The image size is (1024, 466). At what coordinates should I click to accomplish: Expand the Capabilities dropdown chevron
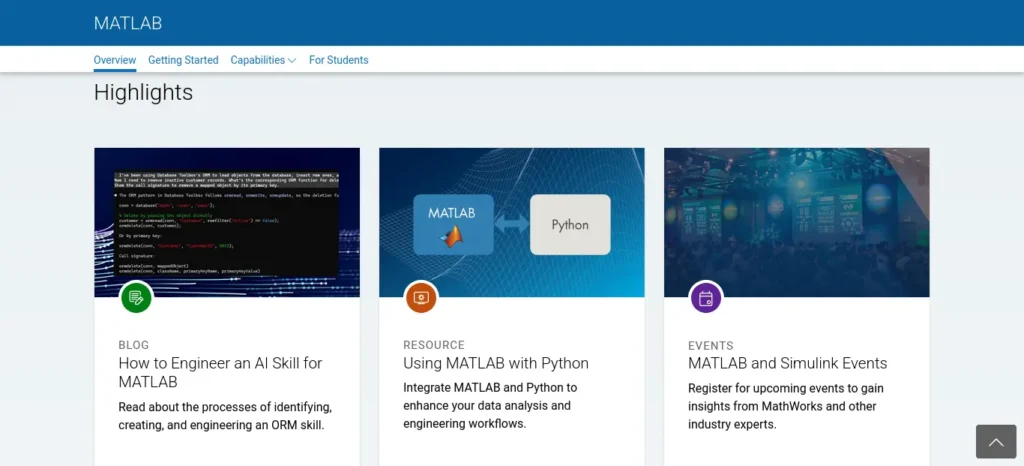click(x=292, y=60)
